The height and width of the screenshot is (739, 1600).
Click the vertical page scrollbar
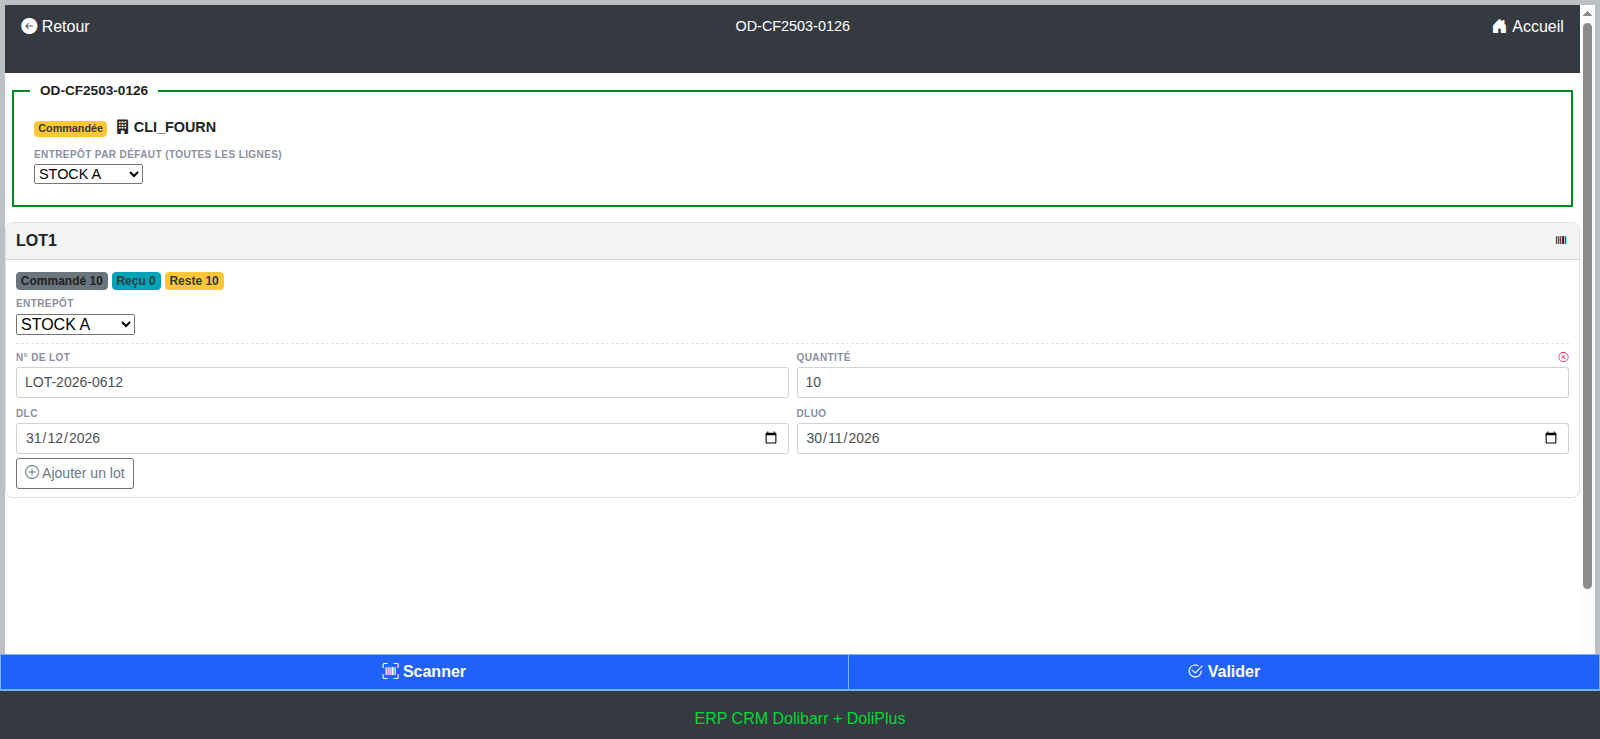(x=1587, y=305)
